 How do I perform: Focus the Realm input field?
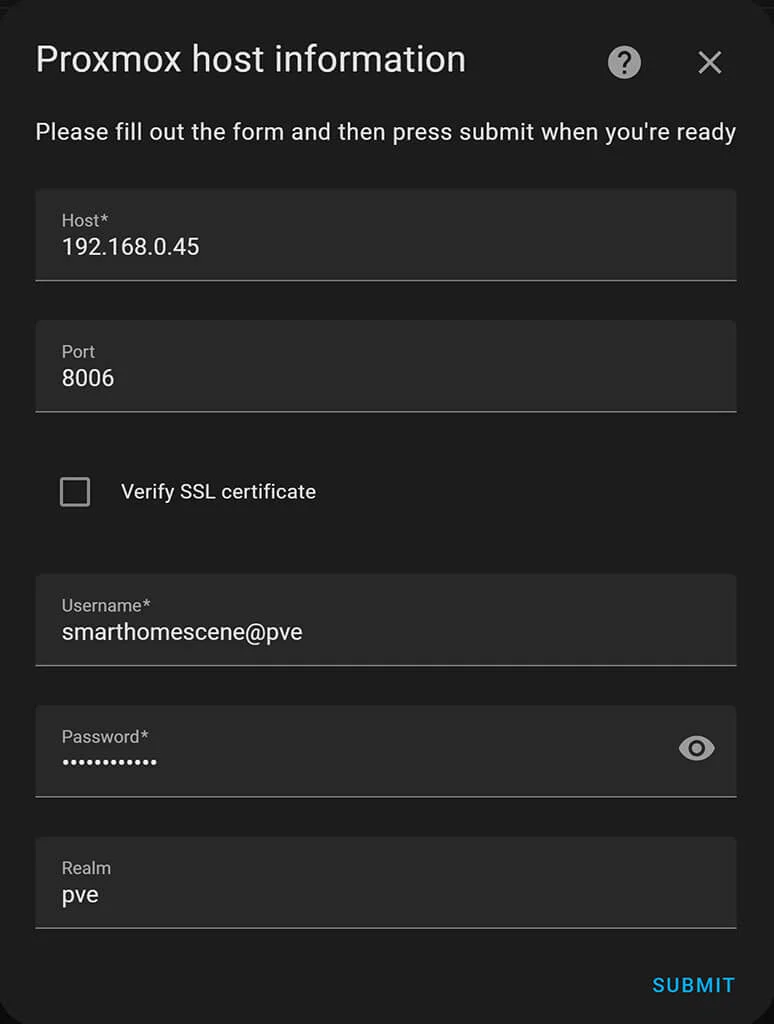385,883
